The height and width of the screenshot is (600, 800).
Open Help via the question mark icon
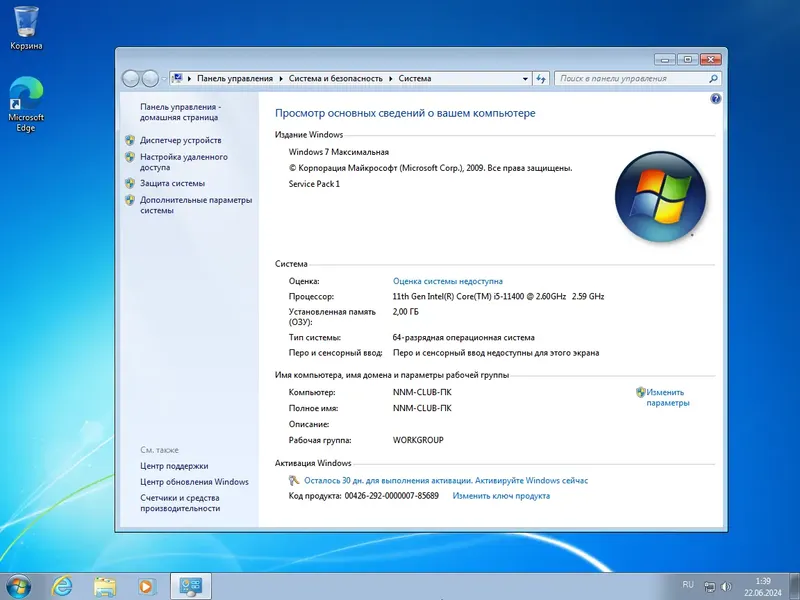(717, 99)
